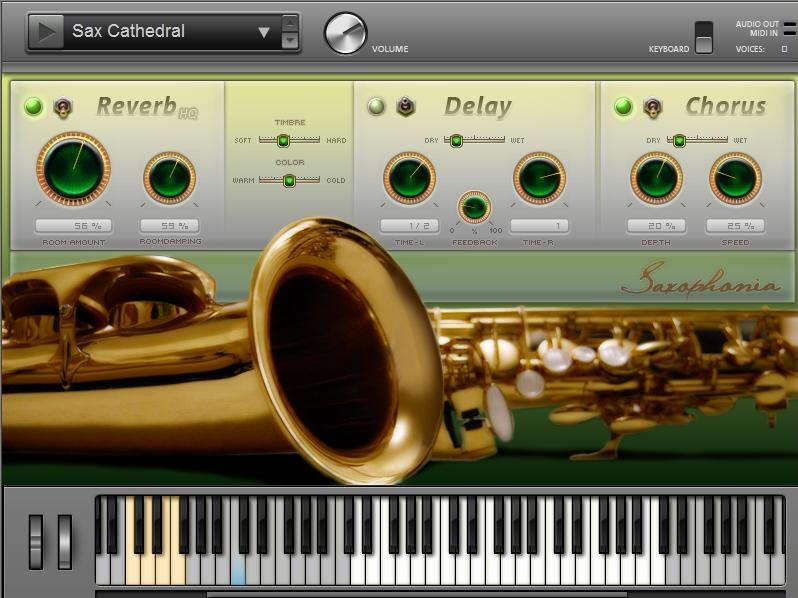This screenshot has height=598, width=798.
Task: Adjust the Volume knob
Action: (x=346, y=34)
